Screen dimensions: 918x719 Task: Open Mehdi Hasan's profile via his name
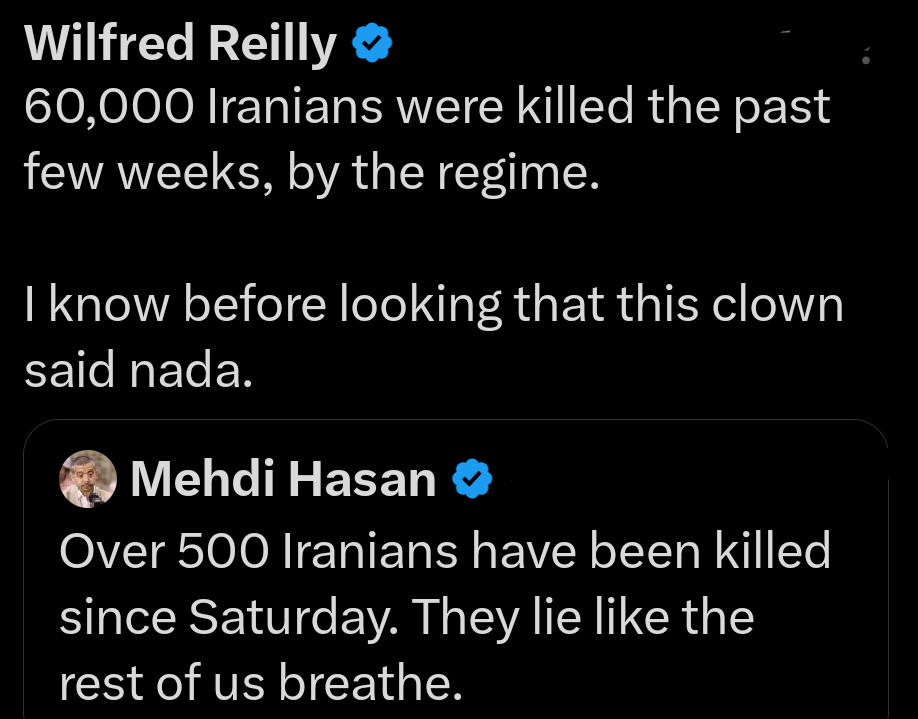coord(283,480)
